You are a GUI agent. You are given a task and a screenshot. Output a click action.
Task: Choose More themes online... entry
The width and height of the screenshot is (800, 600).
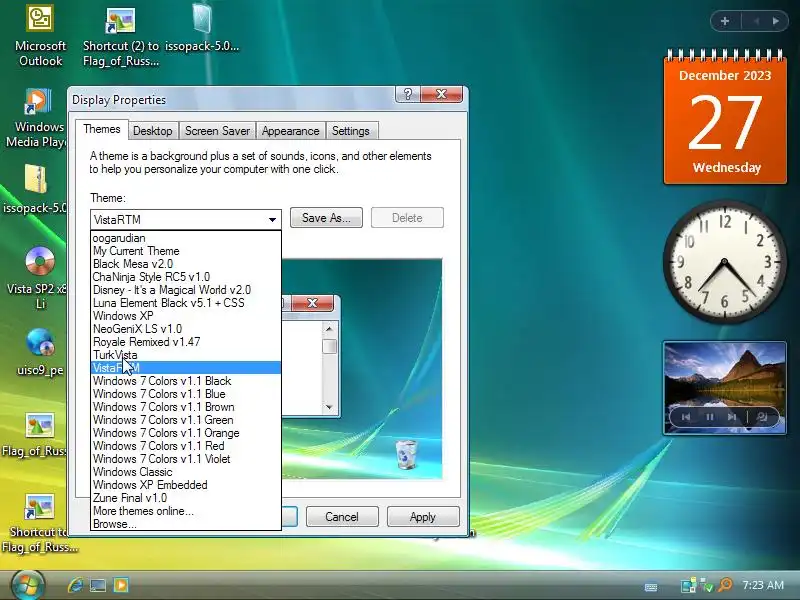click(186, 511)
